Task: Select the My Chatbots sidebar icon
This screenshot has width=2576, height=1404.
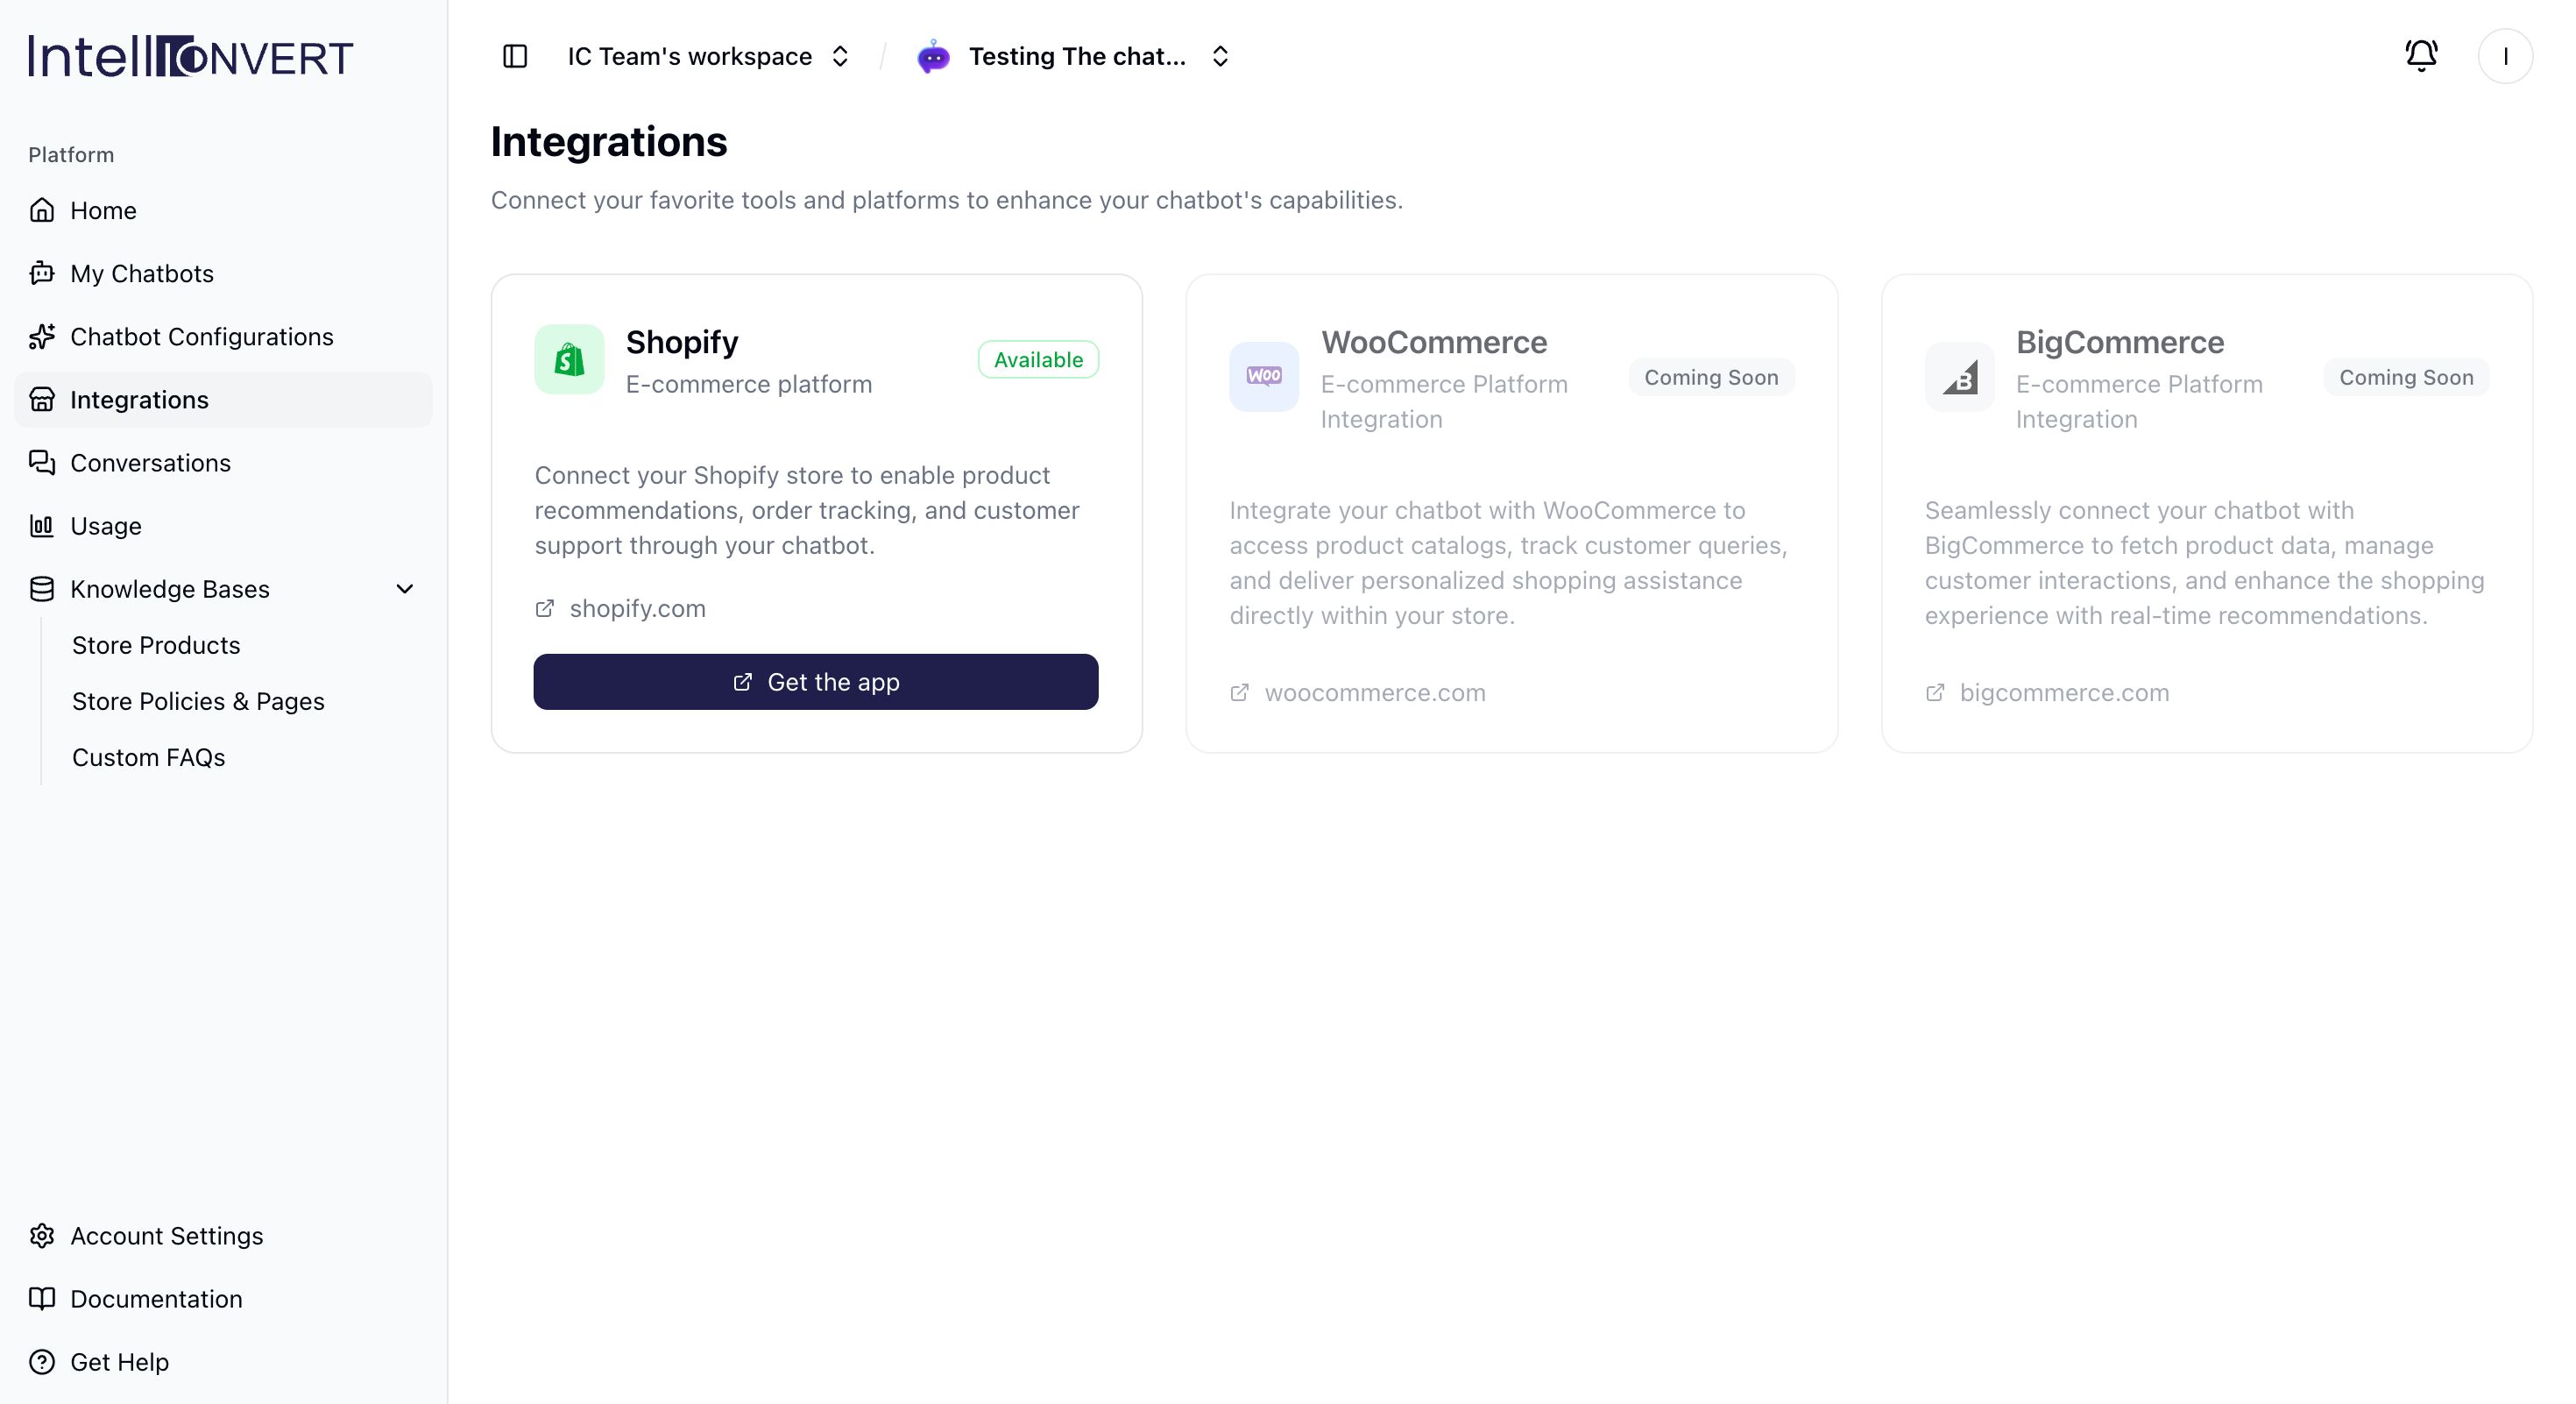Action: (x=42, y=273)
